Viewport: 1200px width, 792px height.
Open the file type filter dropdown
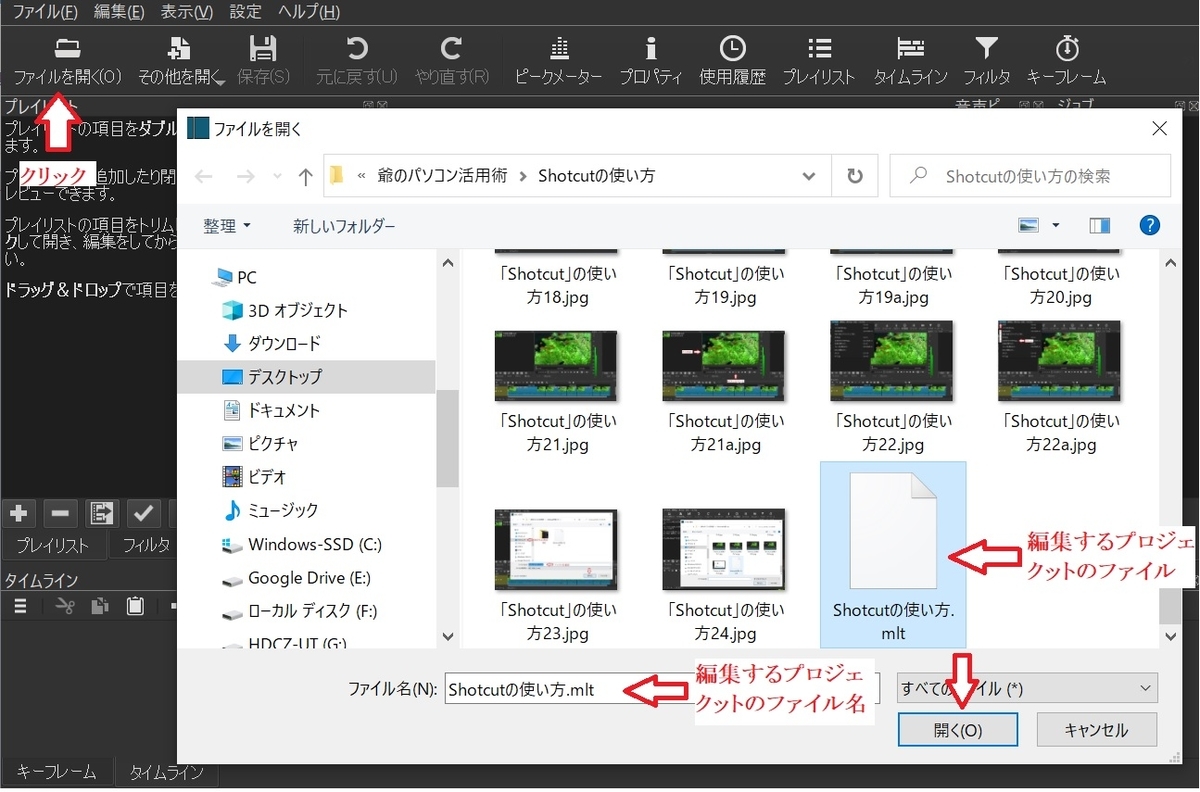click(x=1028, y=688)
